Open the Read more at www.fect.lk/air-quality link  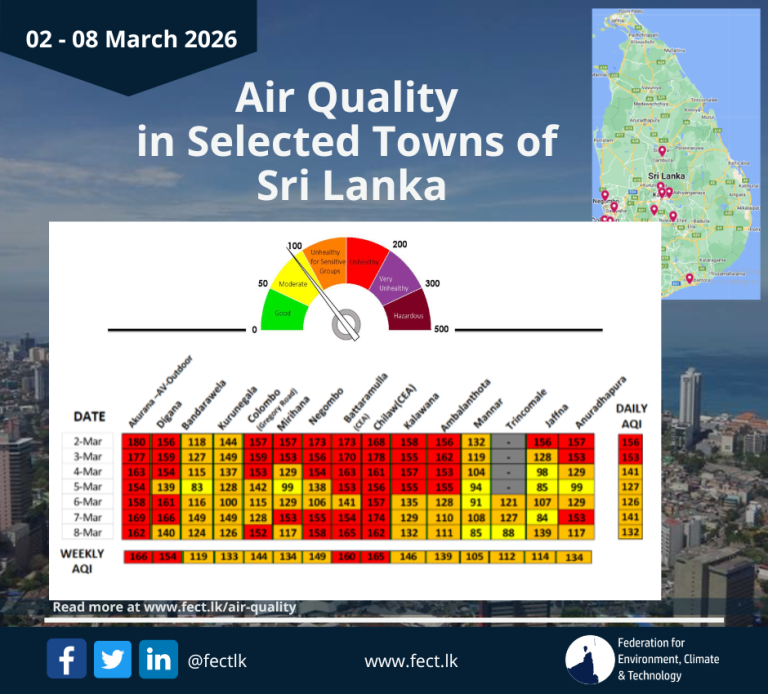173,606
